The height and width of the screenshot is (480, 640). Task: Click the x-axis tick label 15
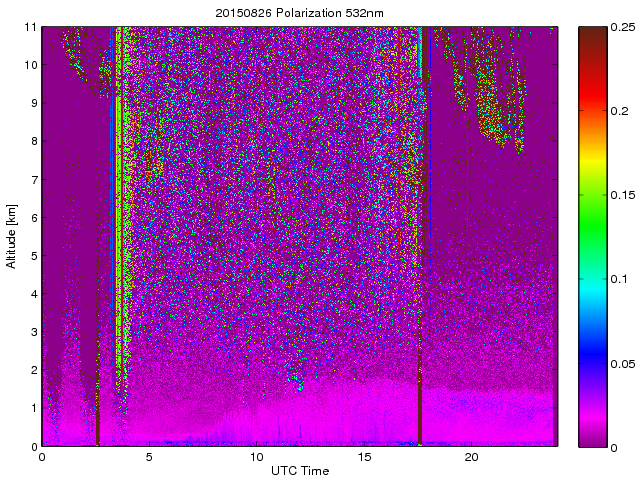click(x=364, y=457)
